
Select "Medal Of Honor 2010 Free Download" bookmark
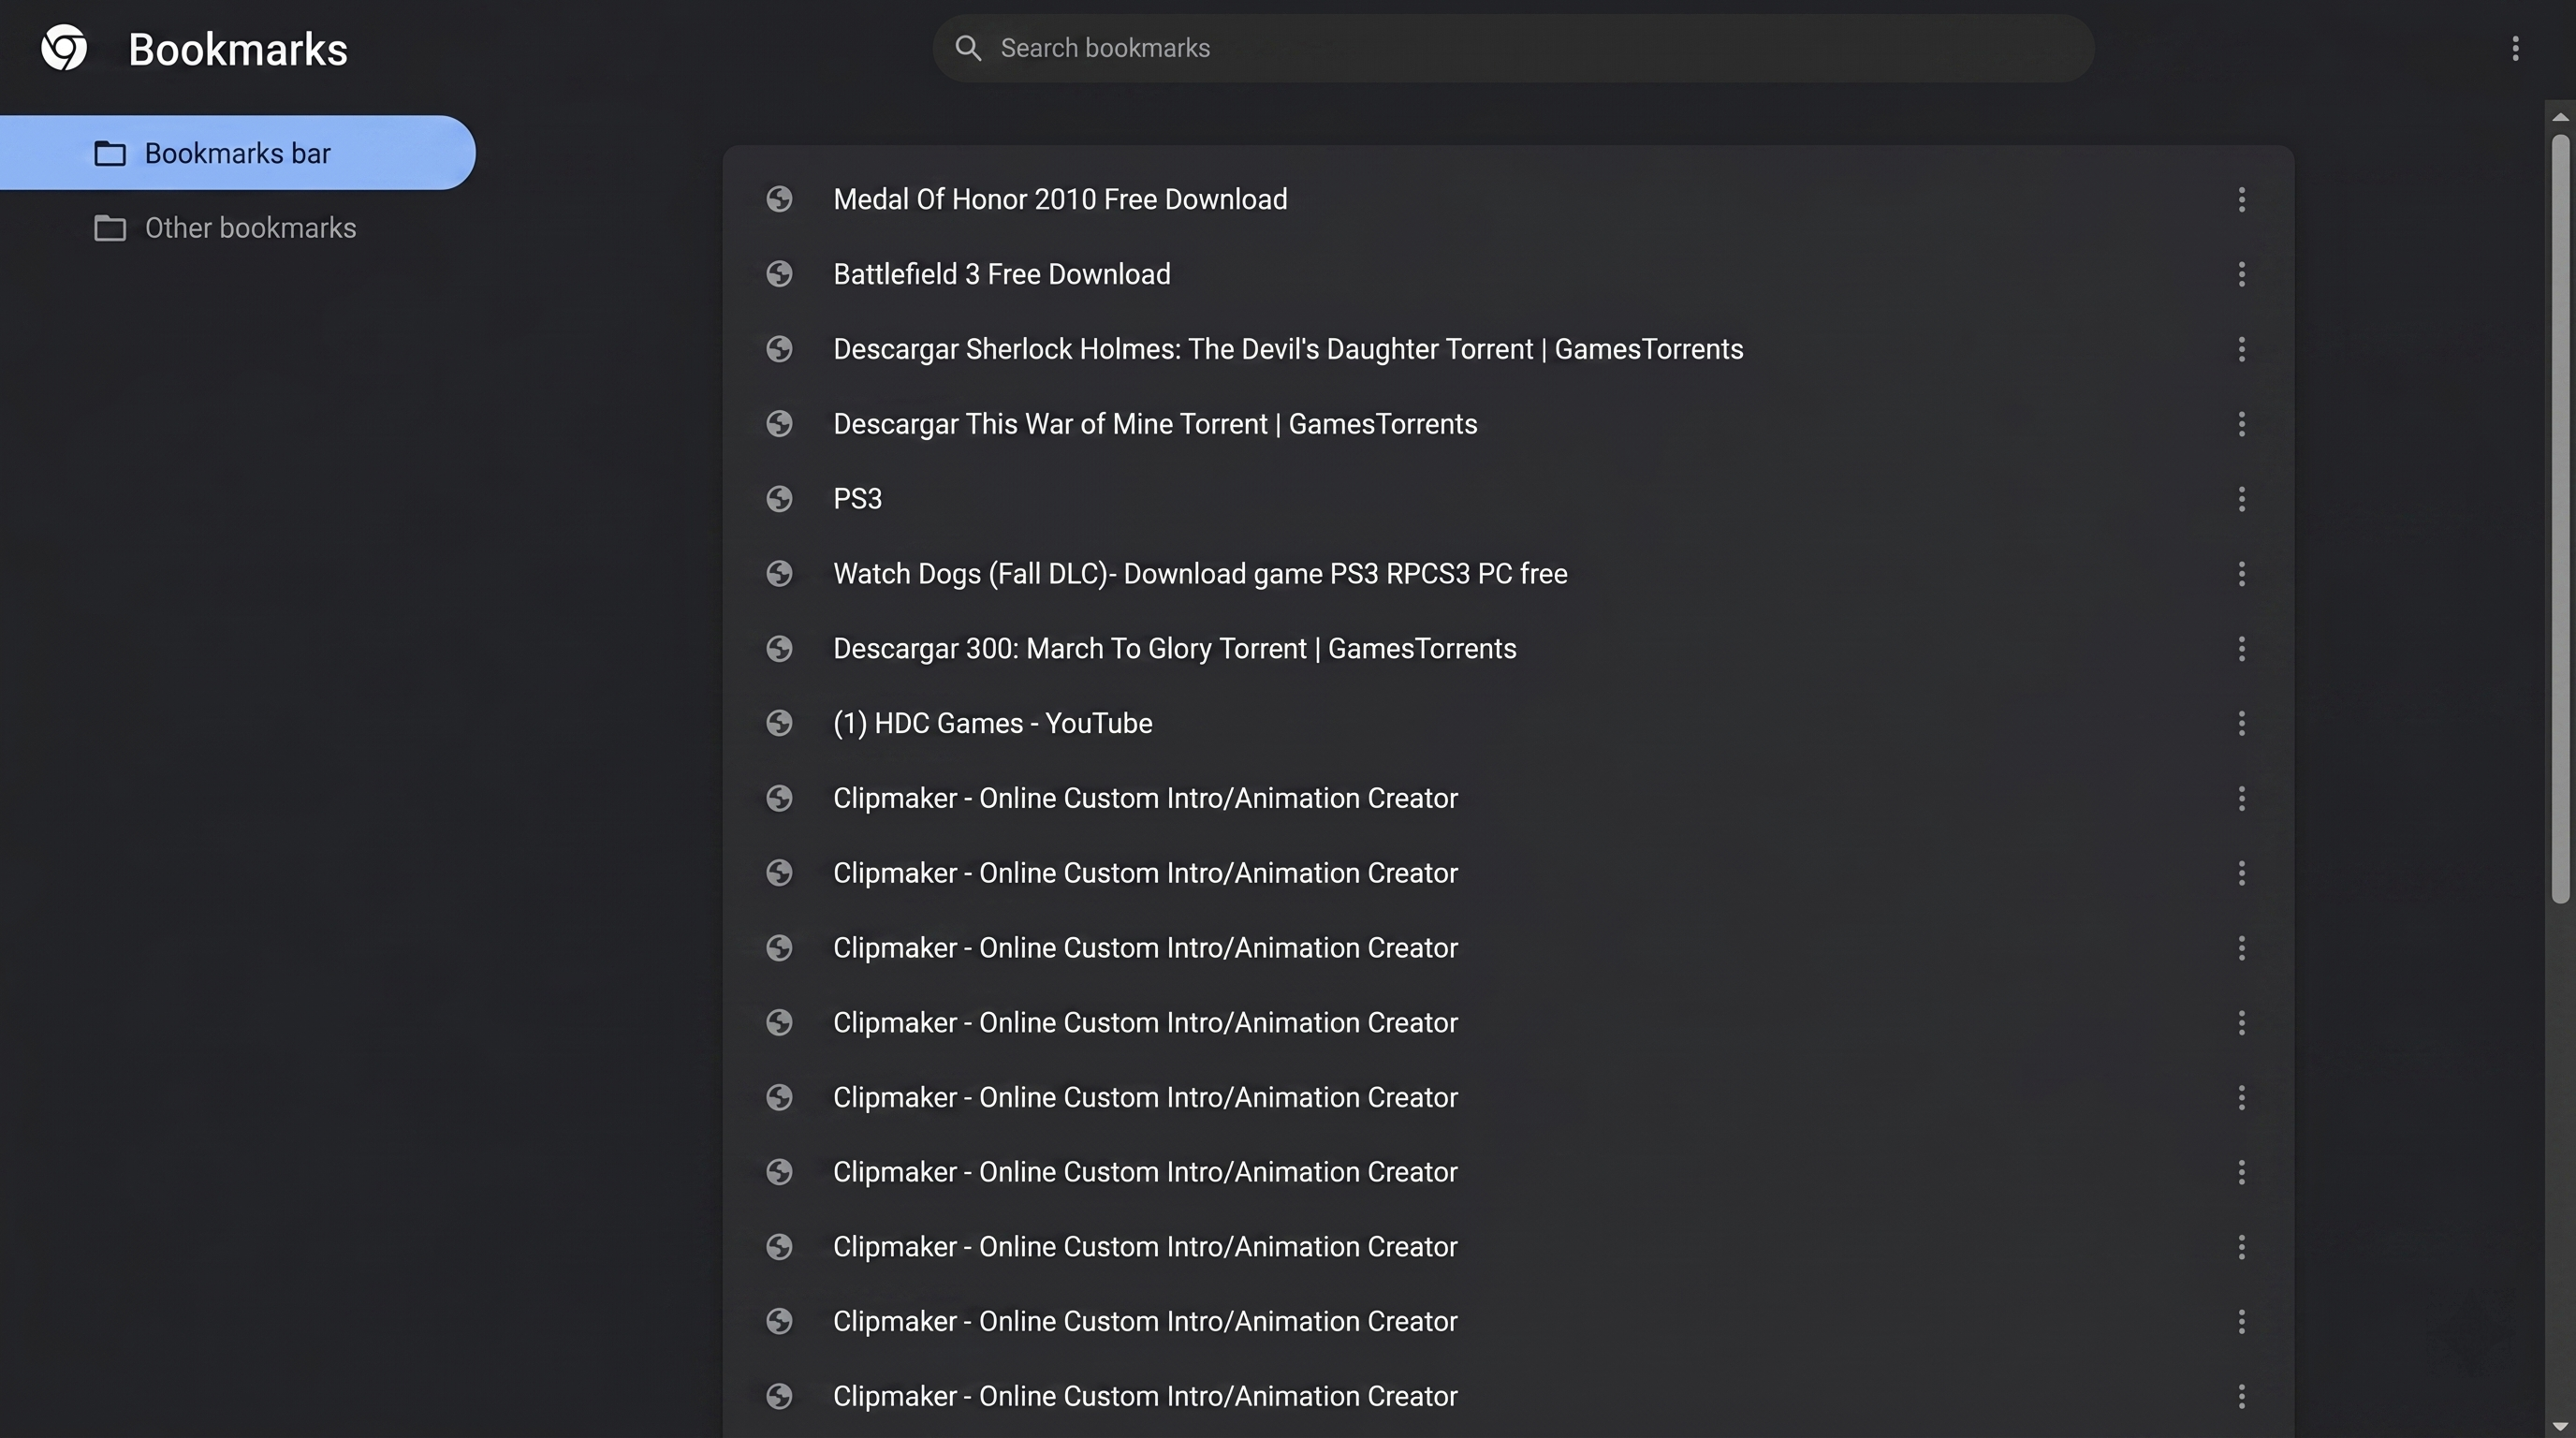coord(1060,199)
